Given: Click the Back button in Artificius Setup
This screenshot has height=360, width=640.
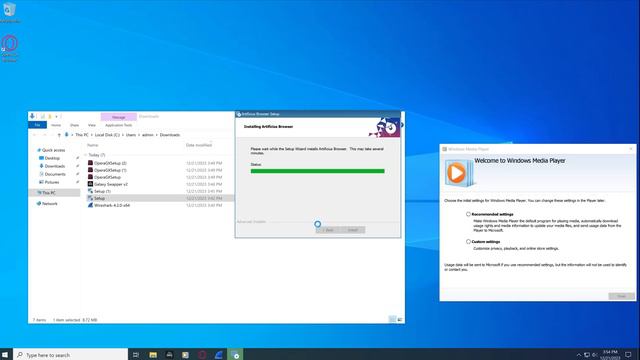Looking at the screenshot, I should (x=328, y=230).
